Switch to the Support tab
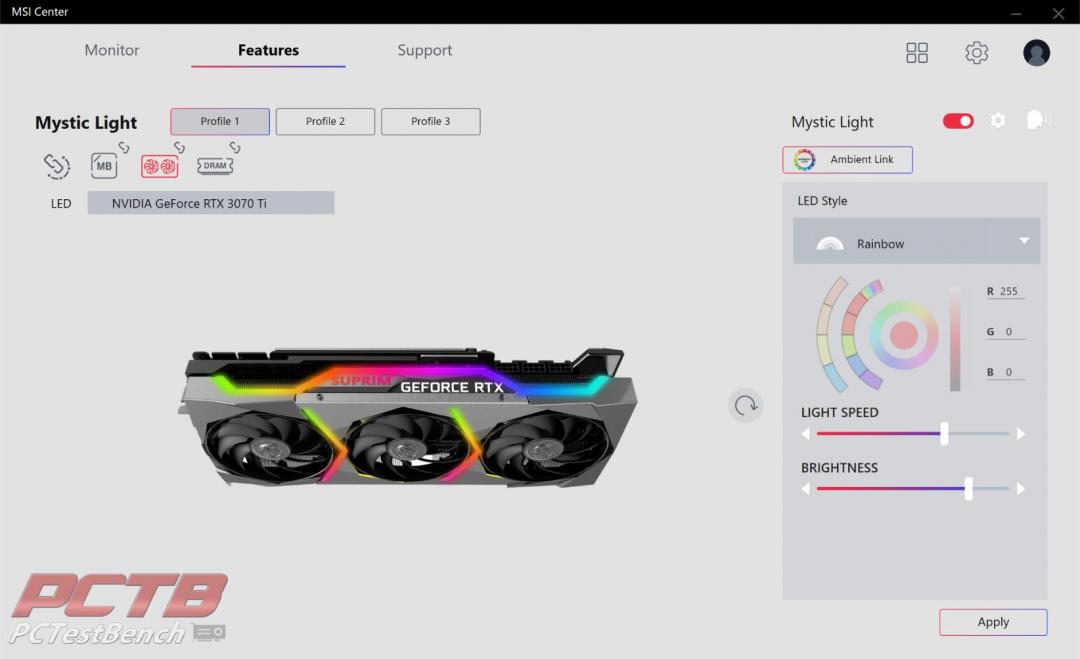1080x659 pixels. point(425,50)
